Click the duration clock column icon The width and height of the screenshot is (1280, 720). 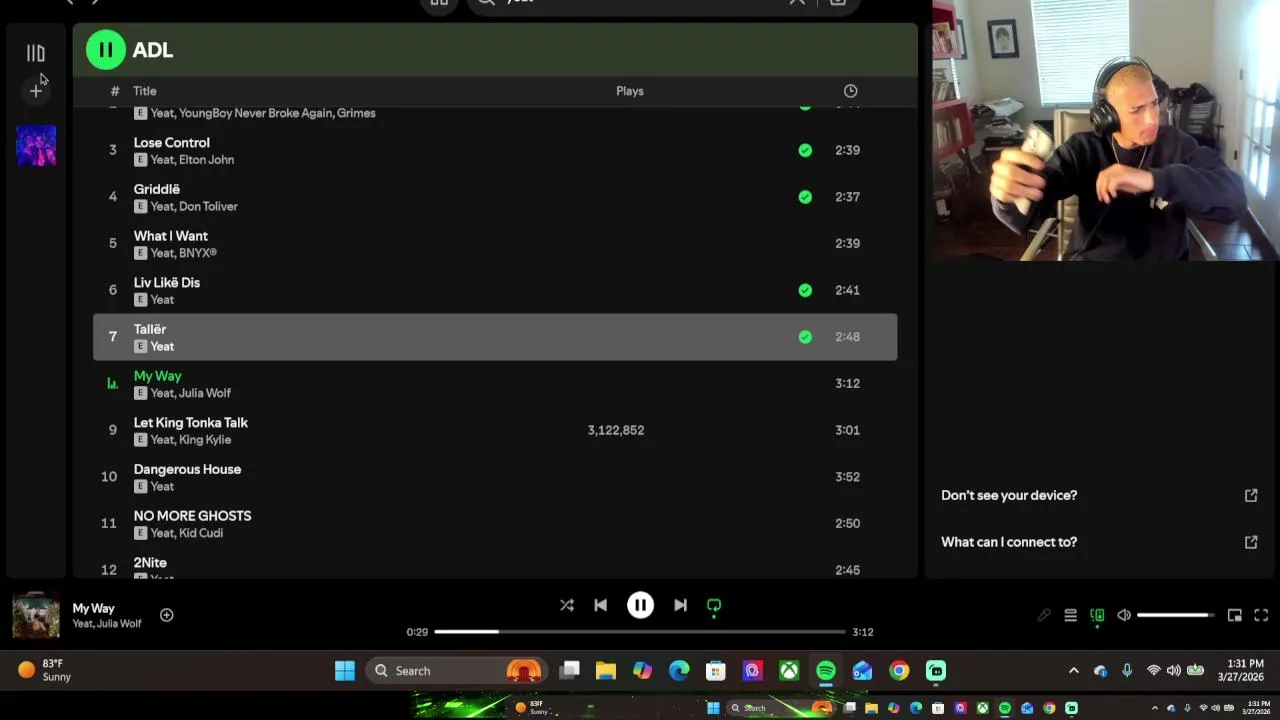850,91
